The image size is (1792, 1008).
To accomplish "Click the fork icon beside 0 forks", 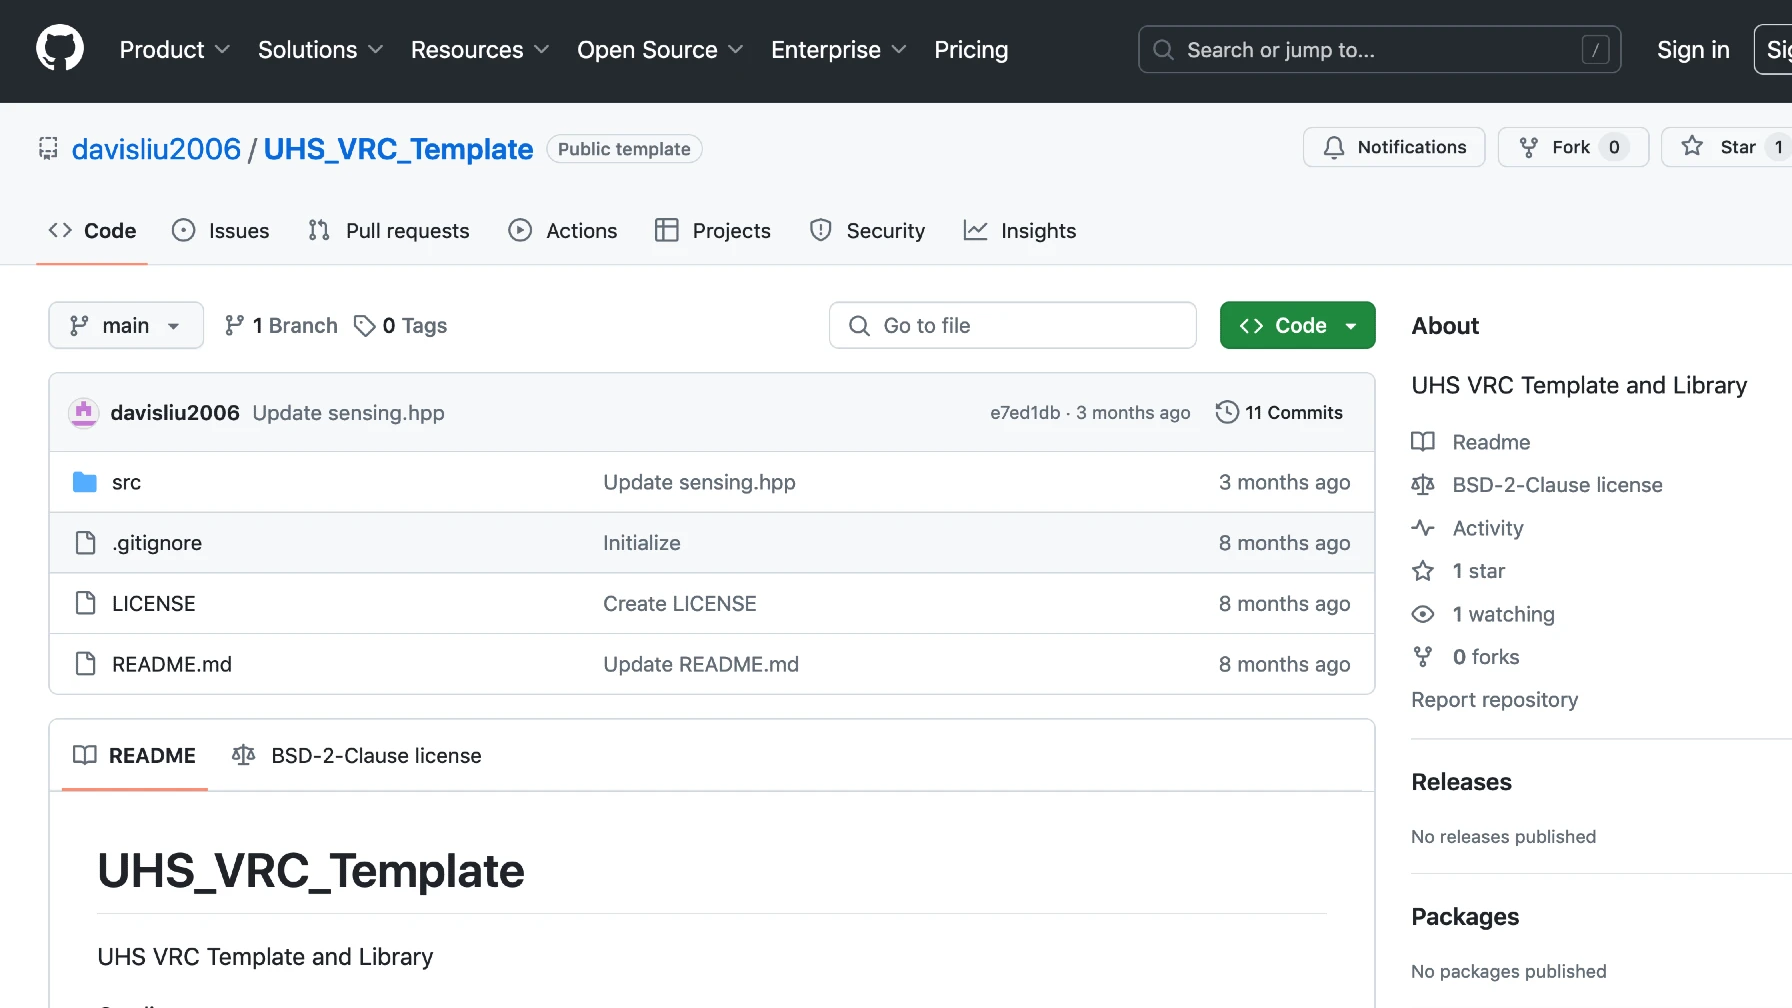I will pos(1423,657).
